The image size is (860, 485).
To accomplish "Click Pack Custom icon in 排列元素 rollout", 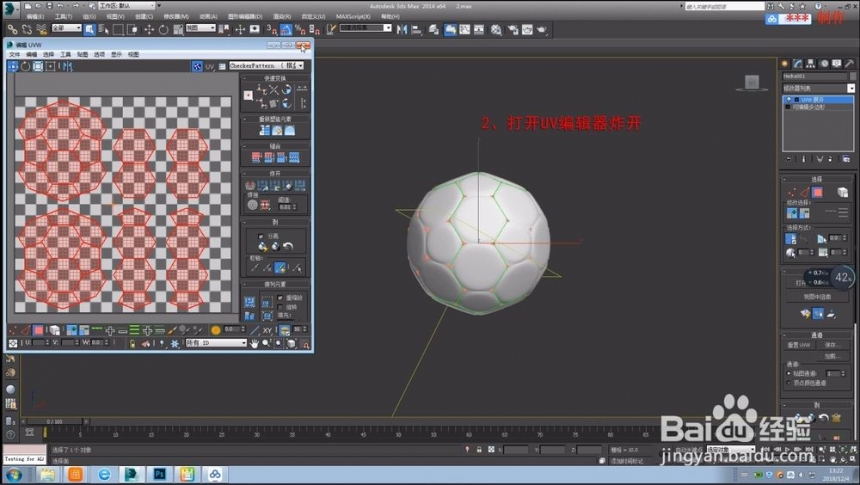I will click(250, 302).
